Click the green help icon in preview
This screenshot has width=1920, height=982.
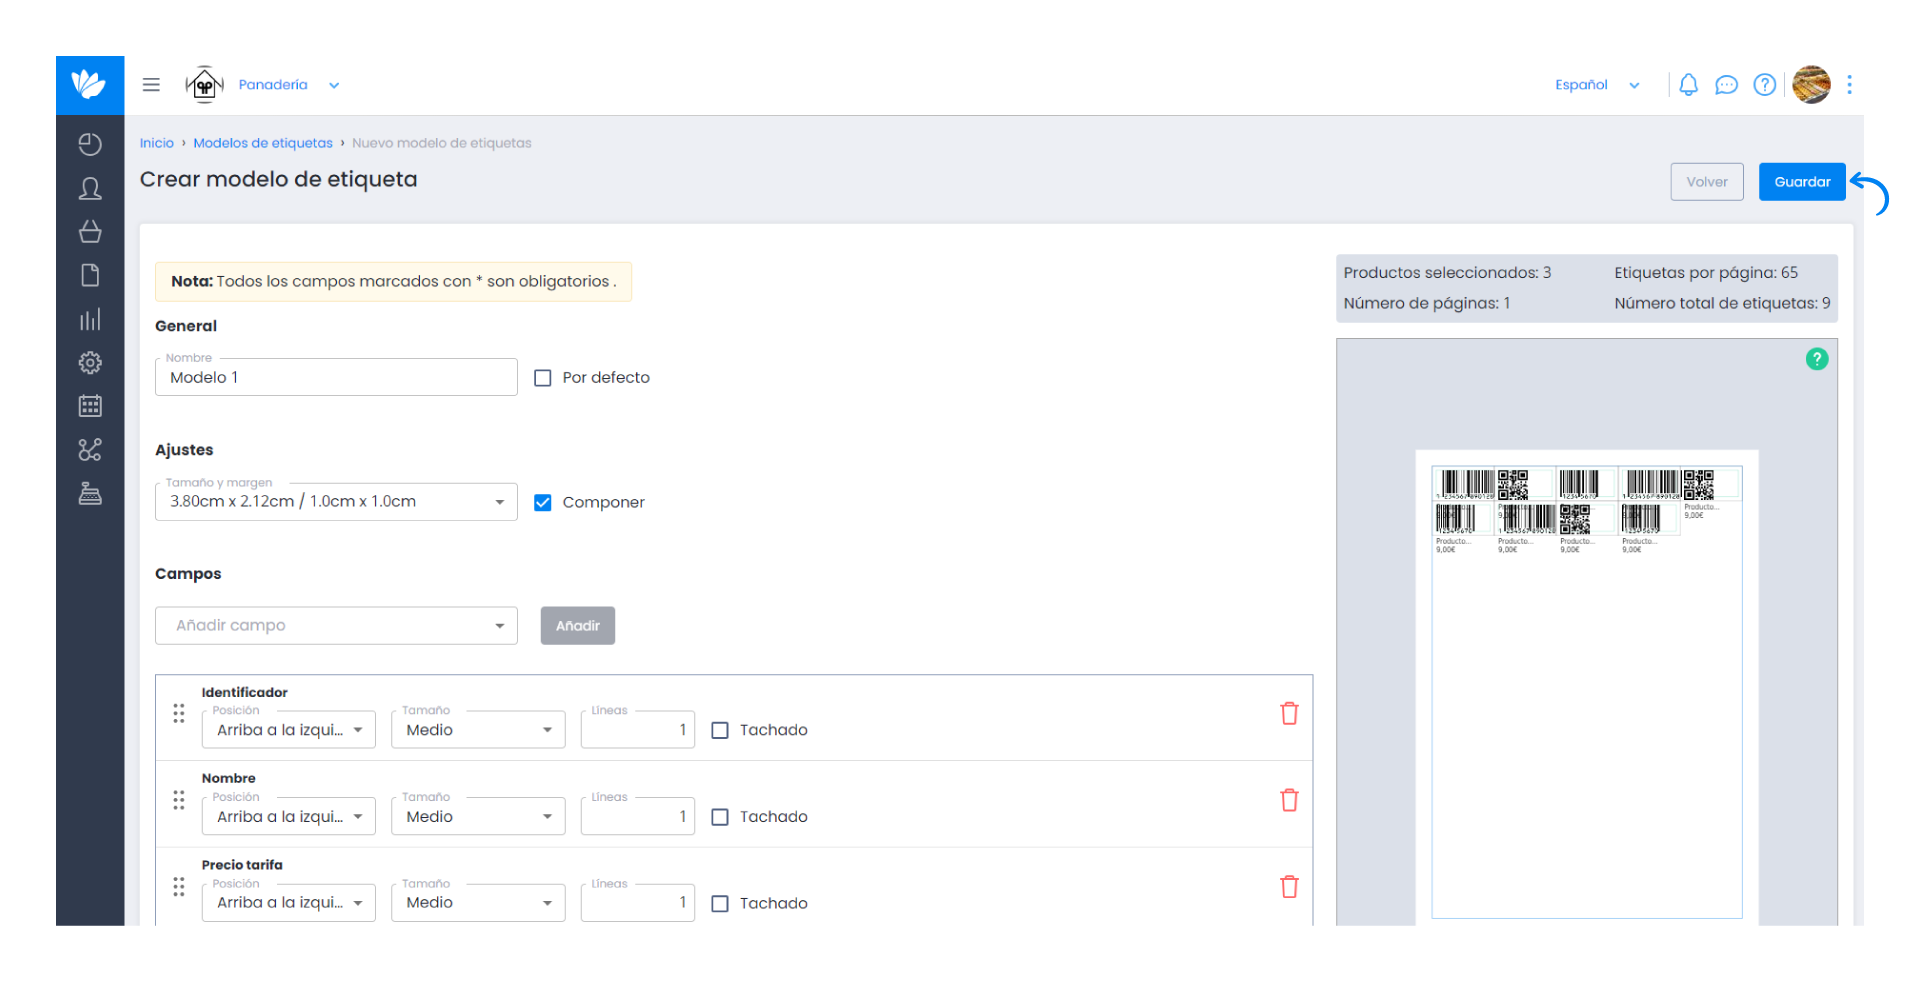point(1817,359)
